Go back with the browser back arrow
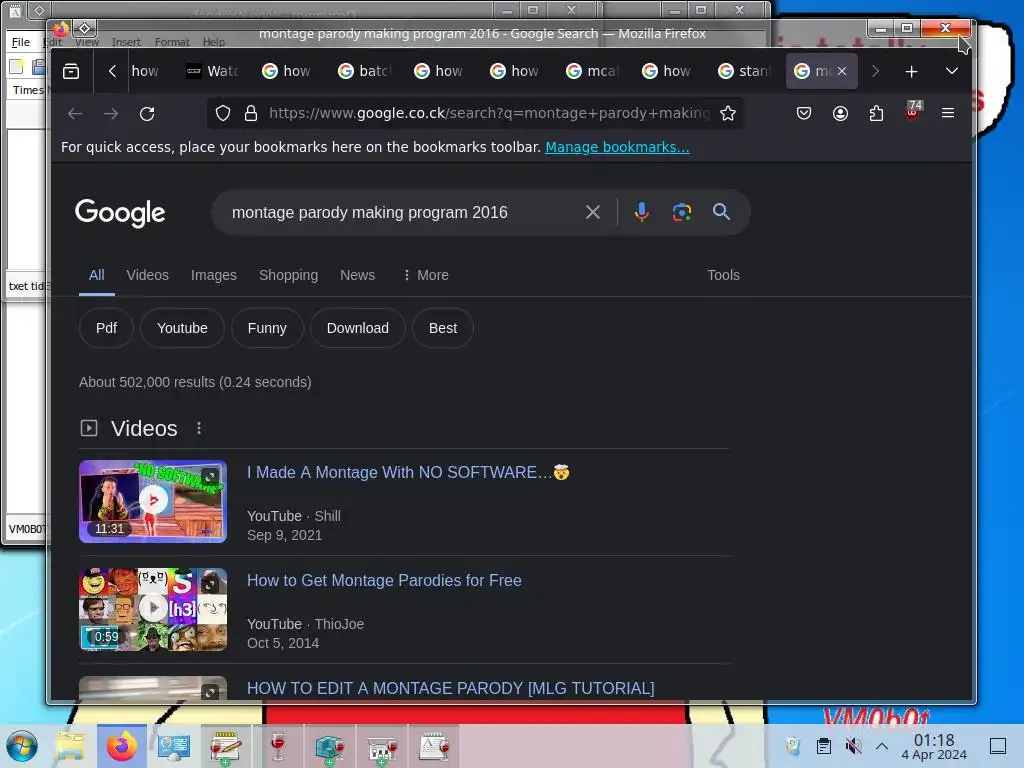Image resolution: width=1024 pixels, height=768 pixels. point(75,114)
